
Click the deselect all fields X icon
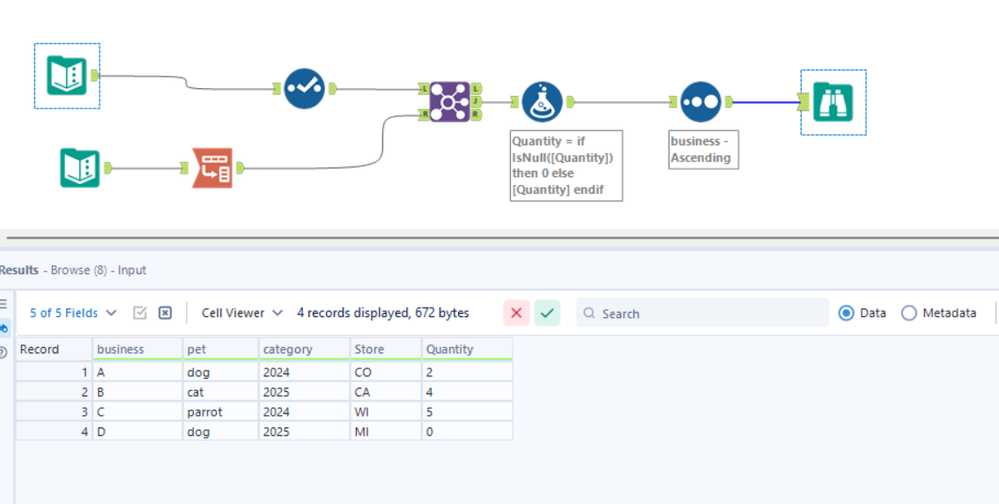pos(165,313)
